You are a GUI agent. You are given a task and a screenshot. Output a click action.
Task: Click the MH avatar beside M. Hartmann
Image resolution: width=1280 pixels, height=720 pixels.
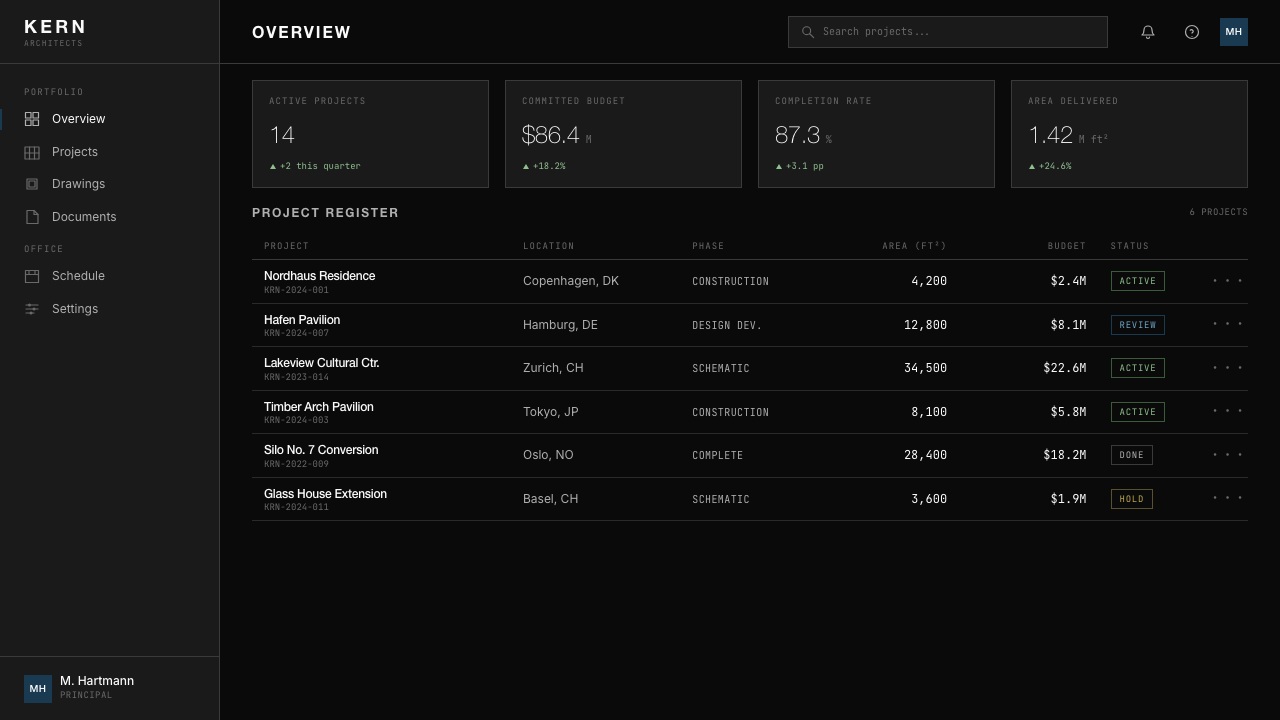pos(38,689)
